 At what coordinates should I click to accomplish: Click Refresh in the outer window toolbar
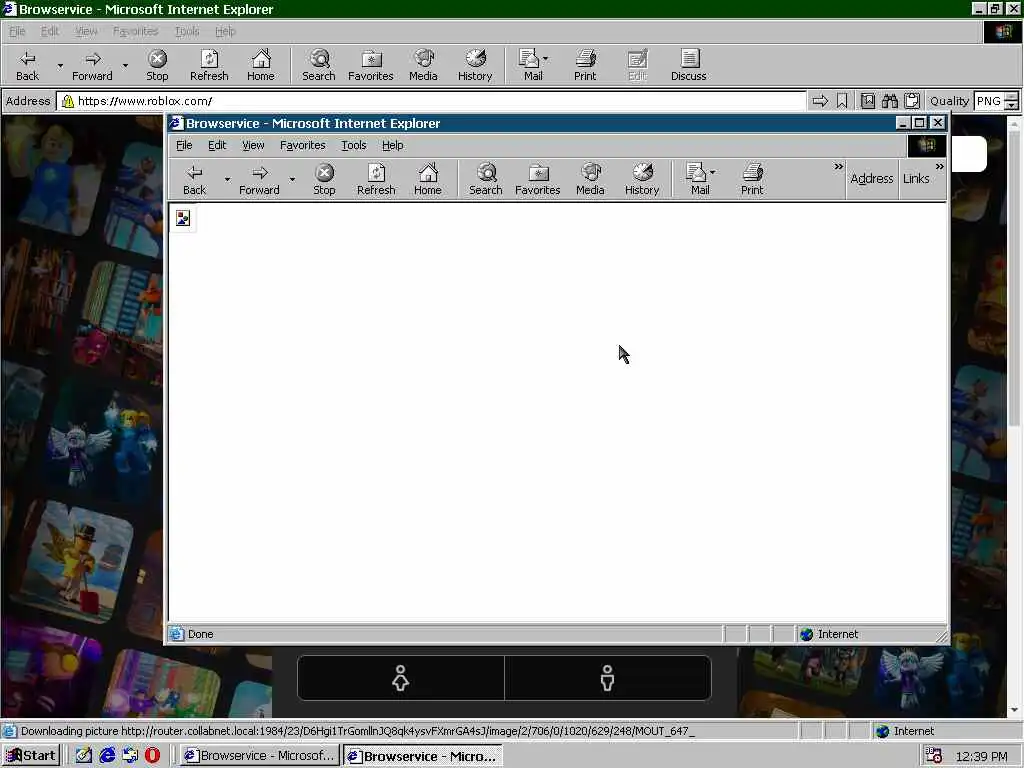click(x=209, y=65)
